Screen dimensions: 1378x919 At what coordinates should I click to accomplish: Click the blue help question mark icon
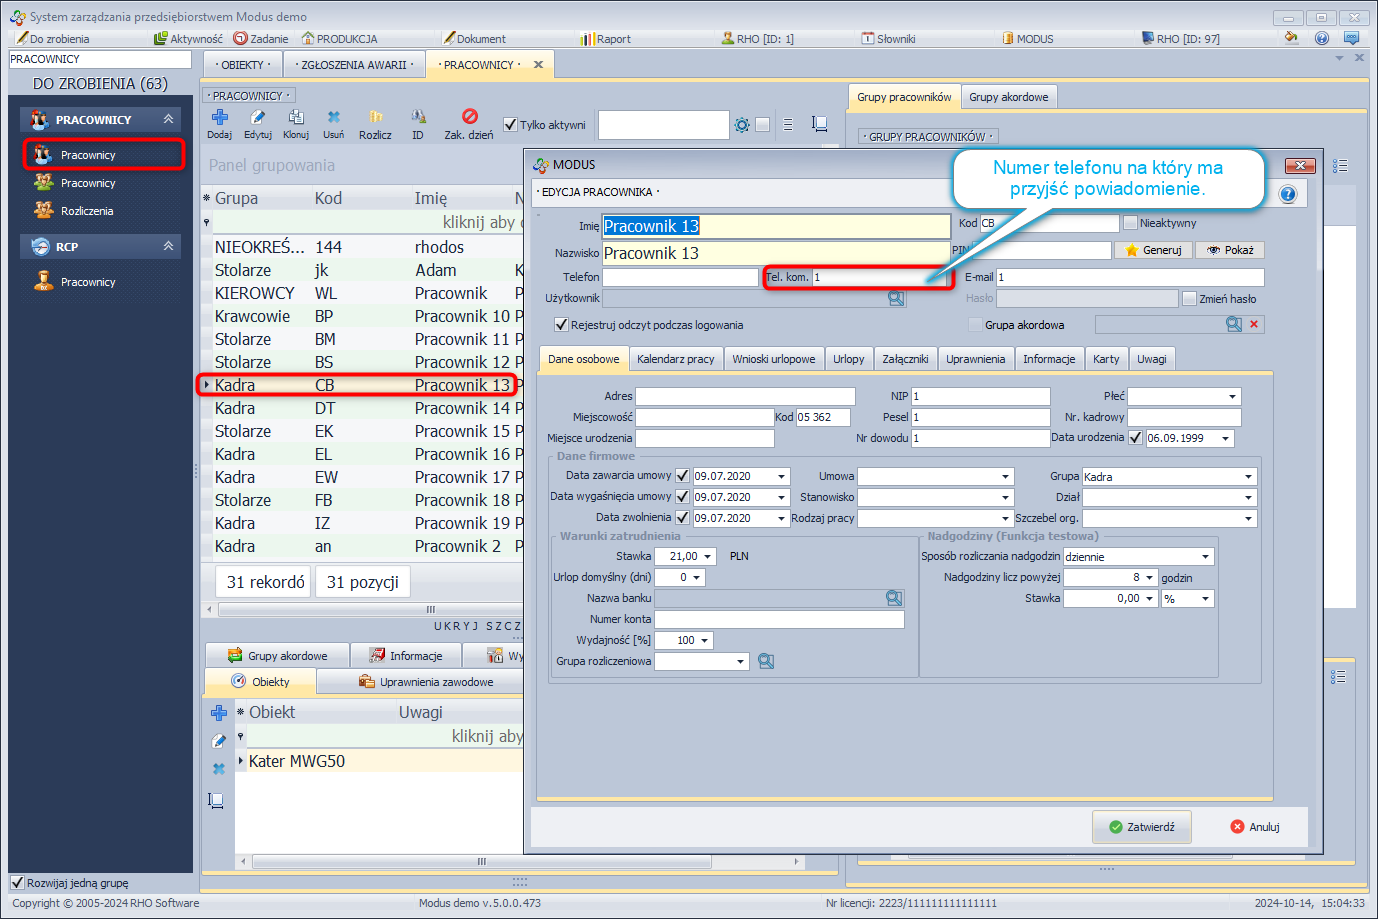[1288, 194]
